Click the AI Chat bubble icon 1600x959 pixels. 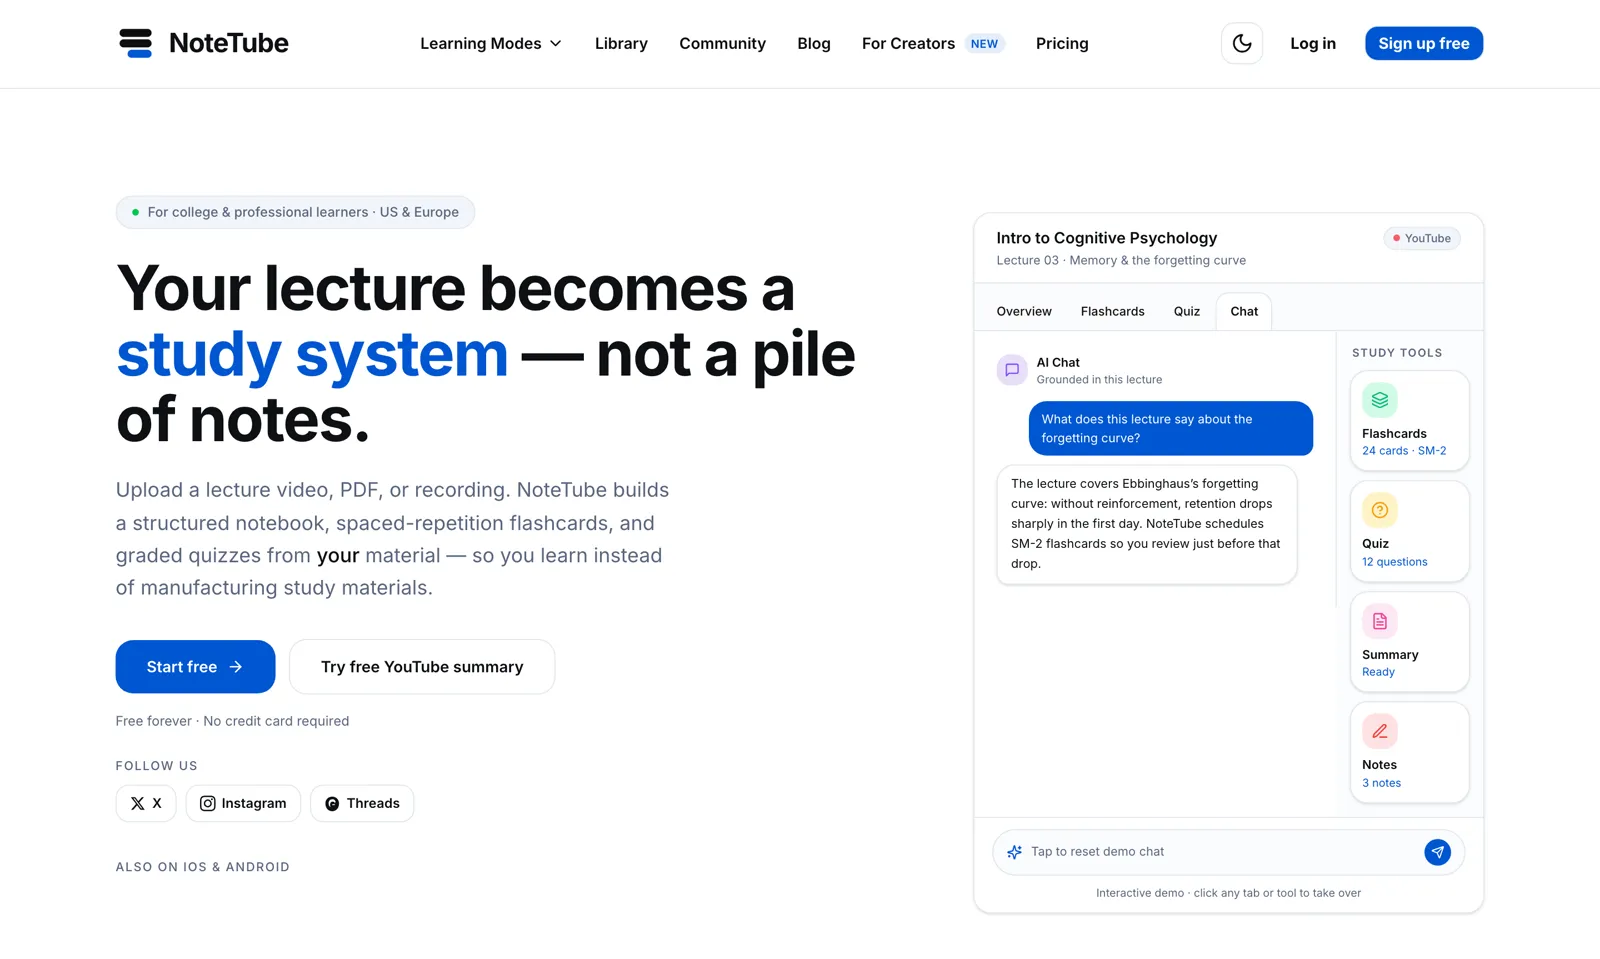coord(1012,370)
